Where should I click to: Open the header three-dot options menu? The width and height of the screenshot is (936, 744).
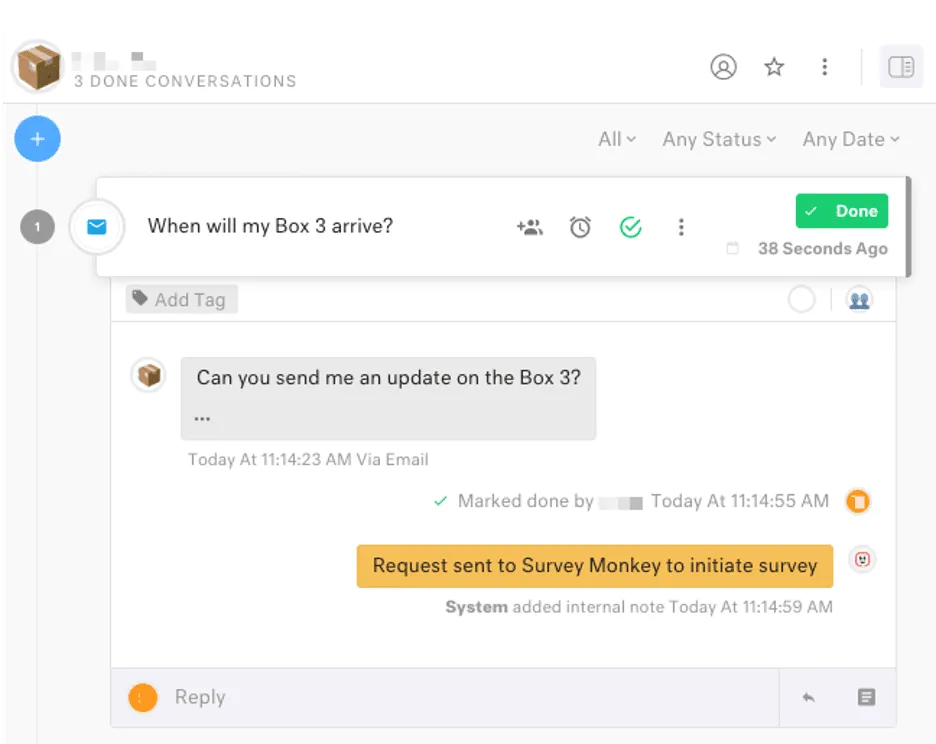coord(824,67)
